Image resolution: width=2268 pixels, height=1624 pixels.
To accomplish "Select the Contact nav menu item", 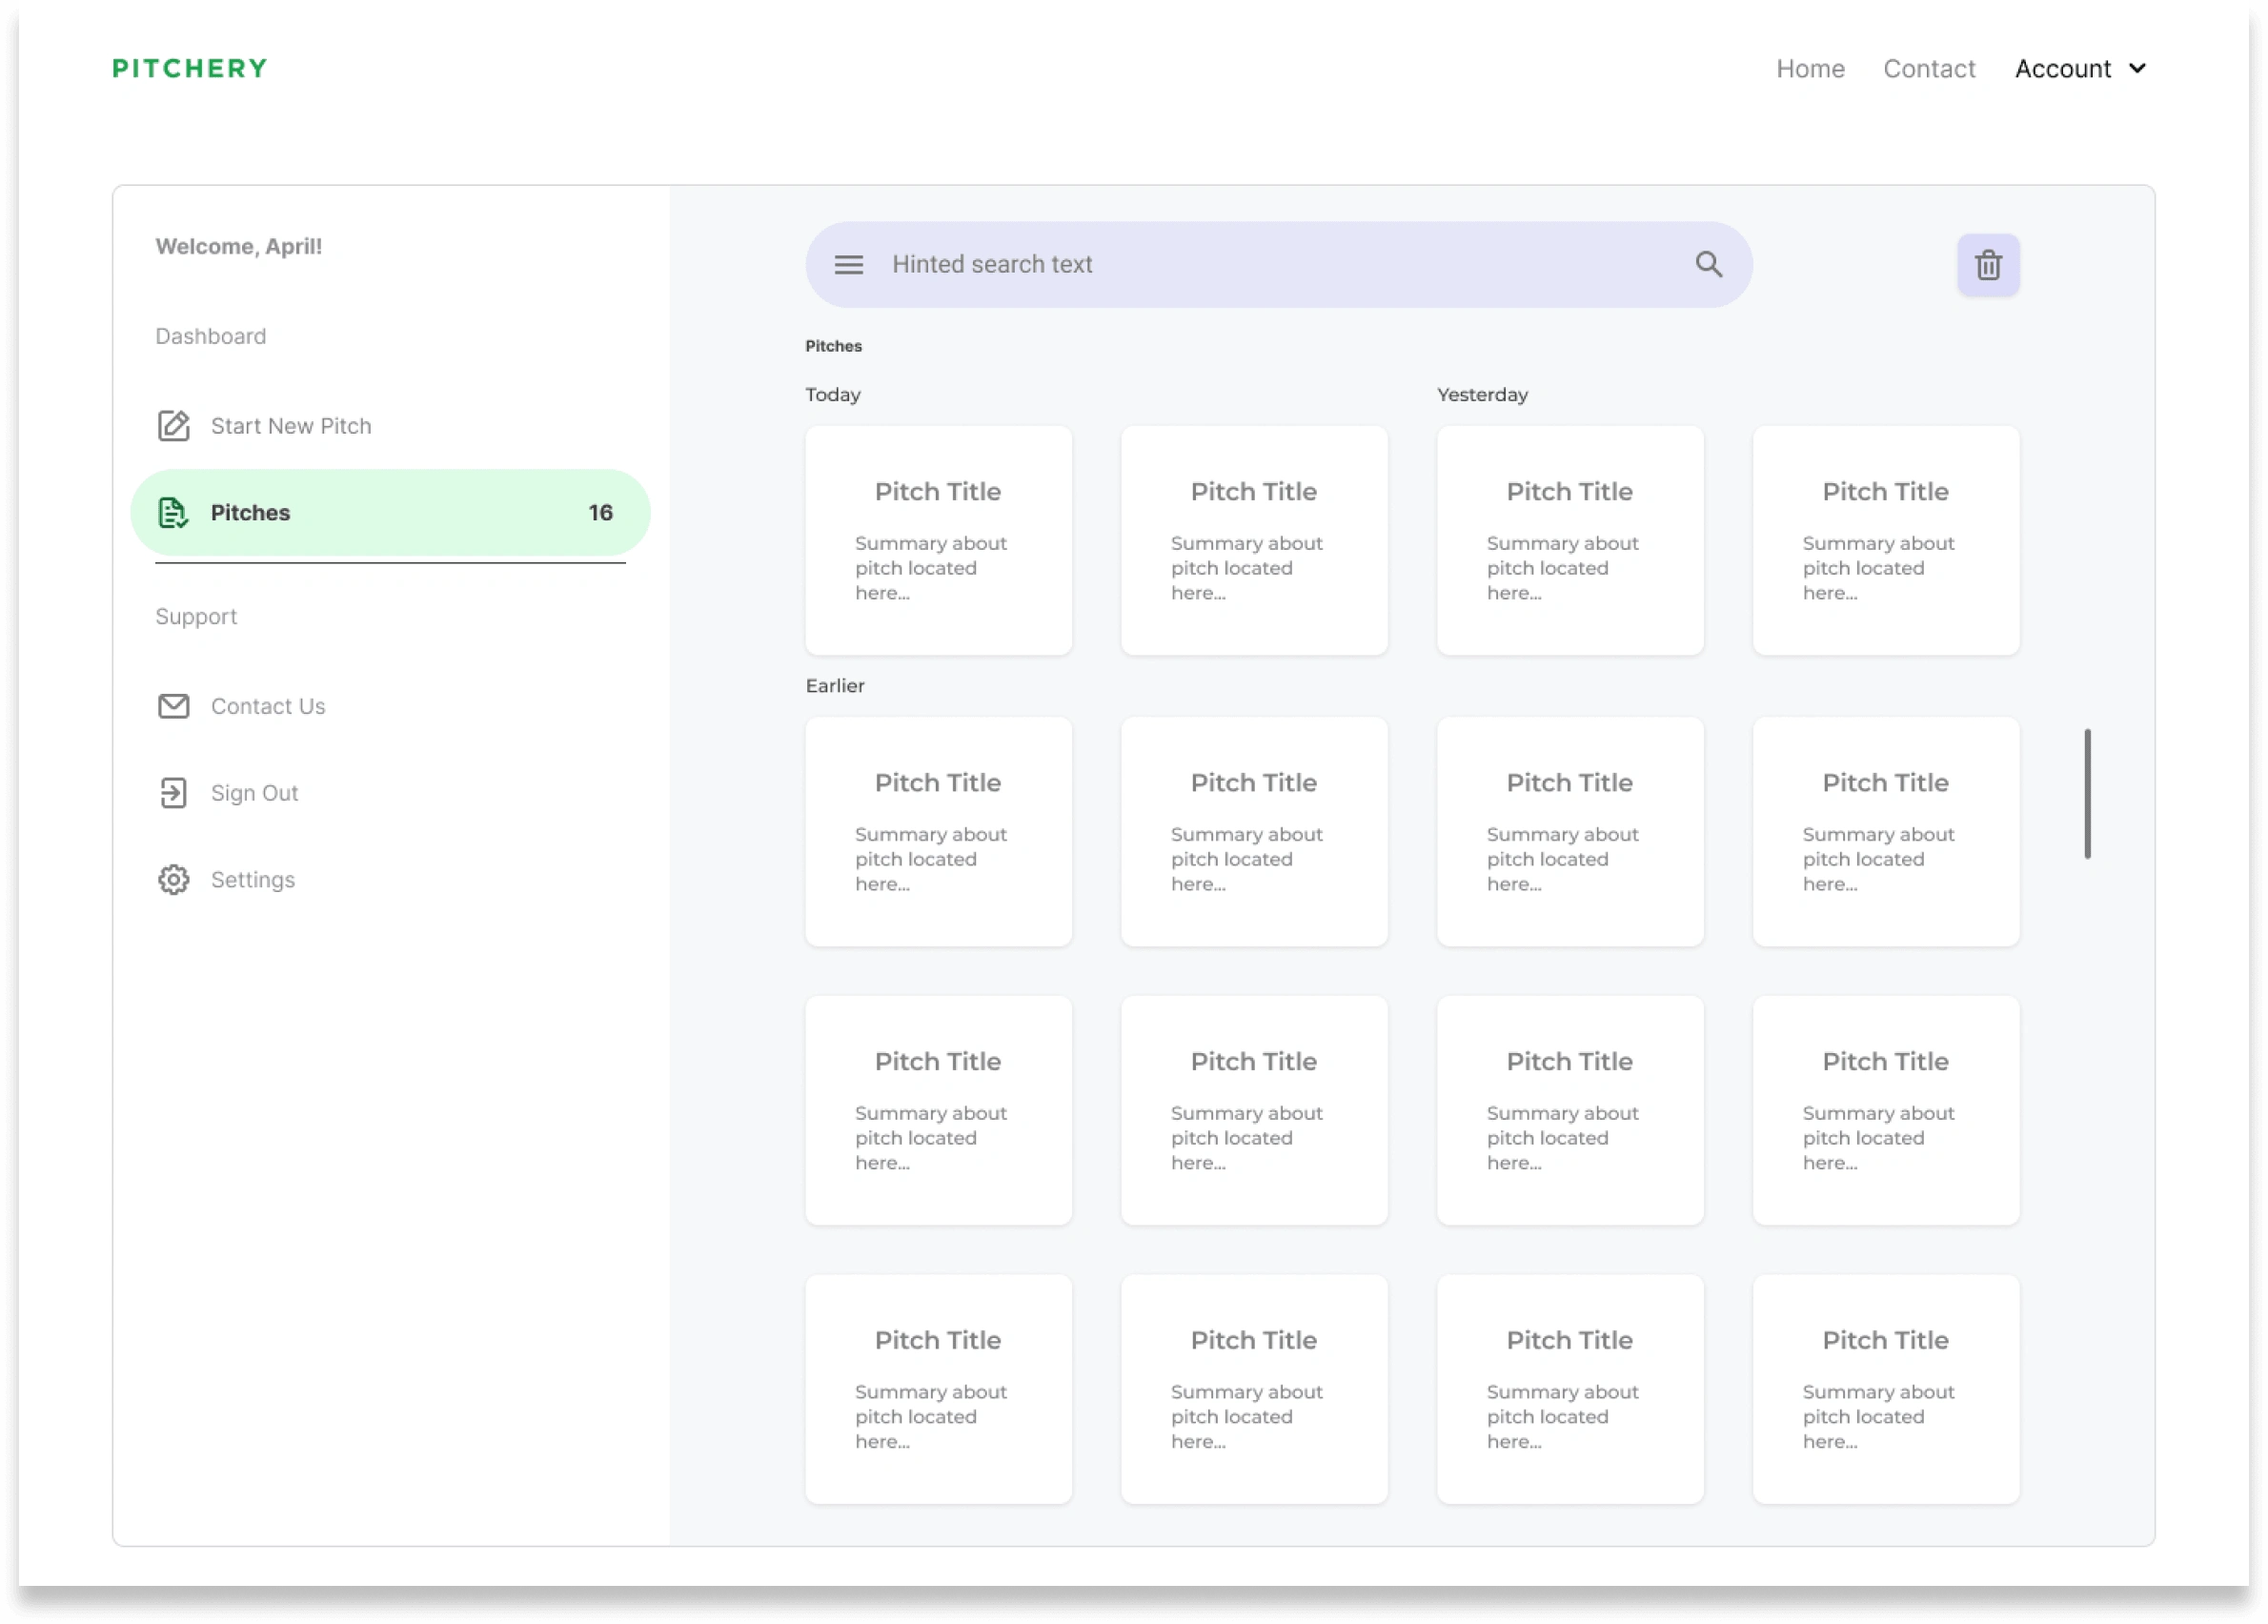I will [x=1929, y=67].
